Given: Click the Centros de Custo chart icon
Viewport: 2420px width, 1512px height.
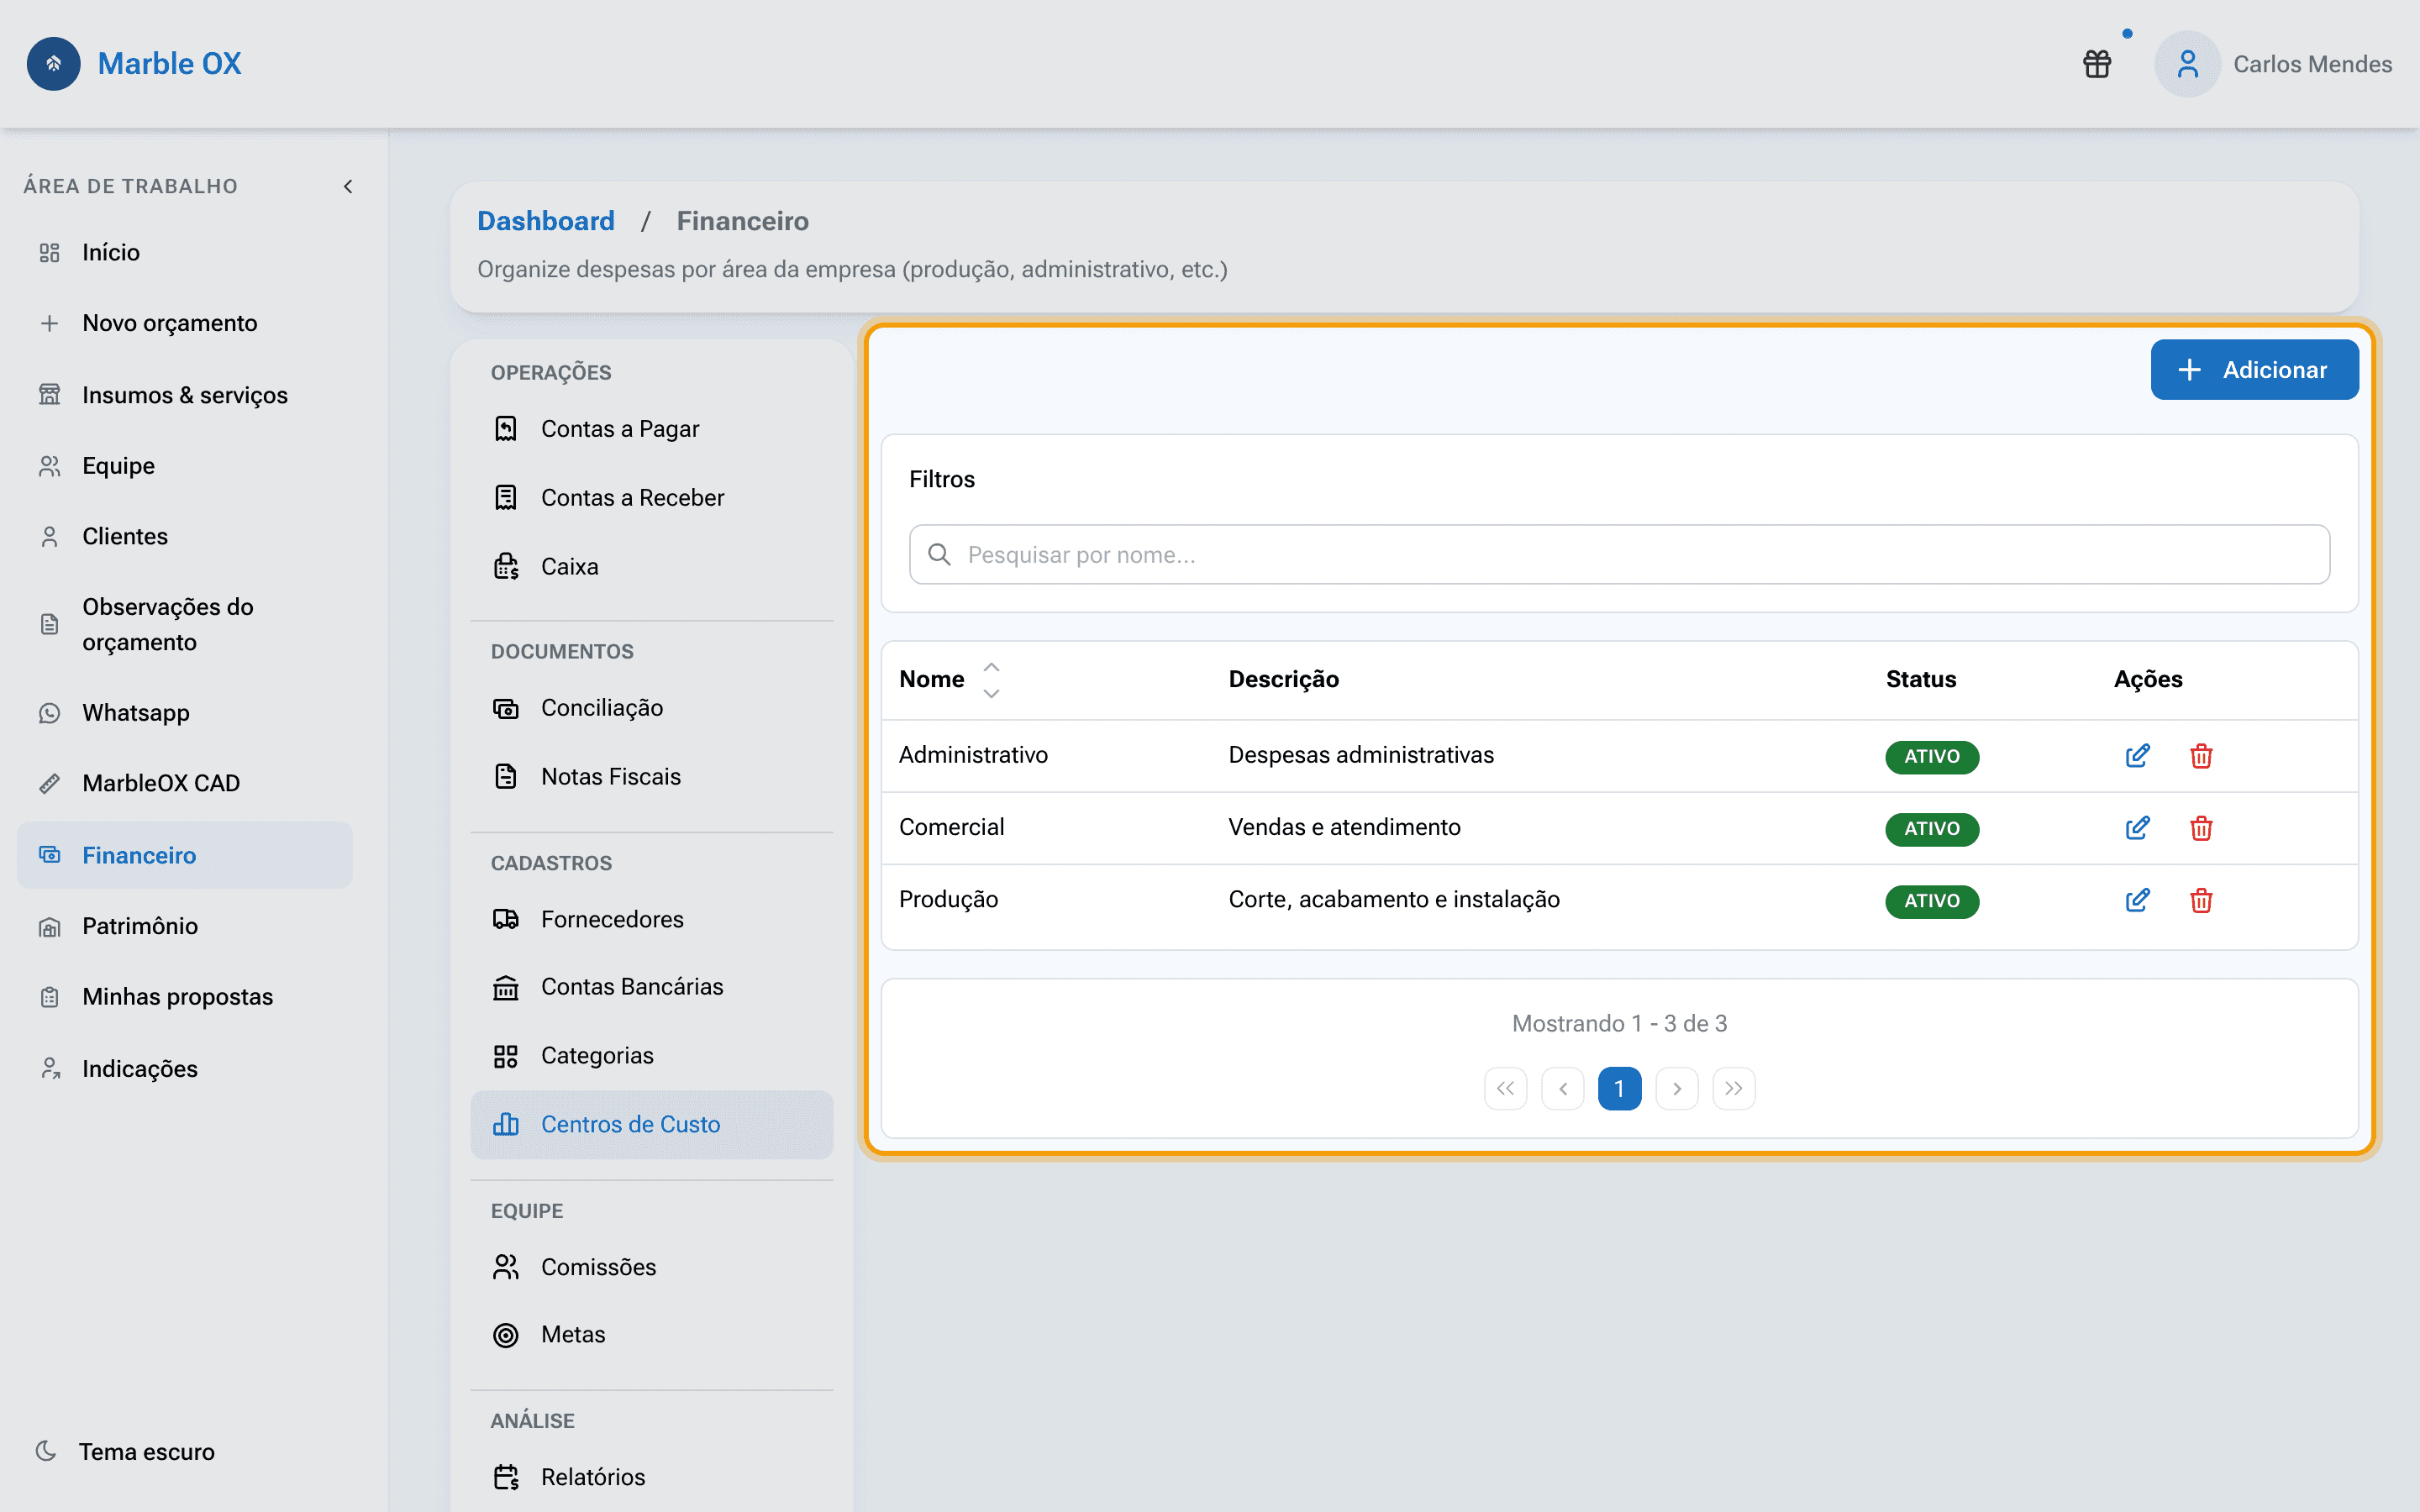Looking at the screenshot, I should (x=506, y=1125).
